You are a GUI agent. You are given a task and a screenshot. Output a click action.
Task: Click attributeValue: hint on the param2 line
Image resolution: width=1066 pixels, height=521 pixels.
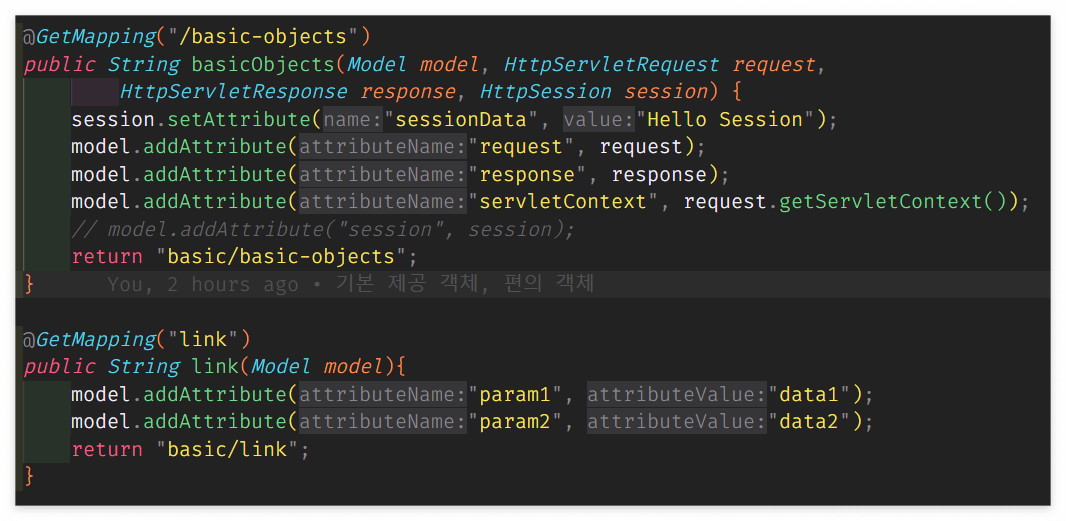(x=677, y=422)
